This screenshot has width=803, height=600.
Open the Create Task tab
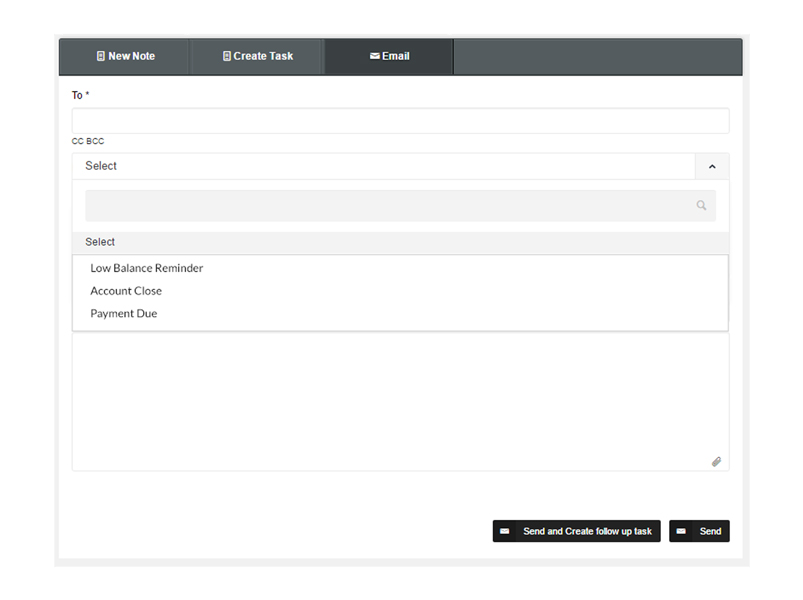click(258, 56)
